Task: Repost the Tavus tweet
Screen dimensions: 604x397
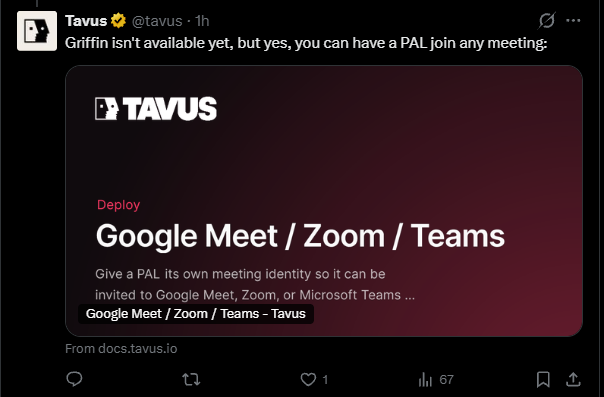Action: click(191, 380)
